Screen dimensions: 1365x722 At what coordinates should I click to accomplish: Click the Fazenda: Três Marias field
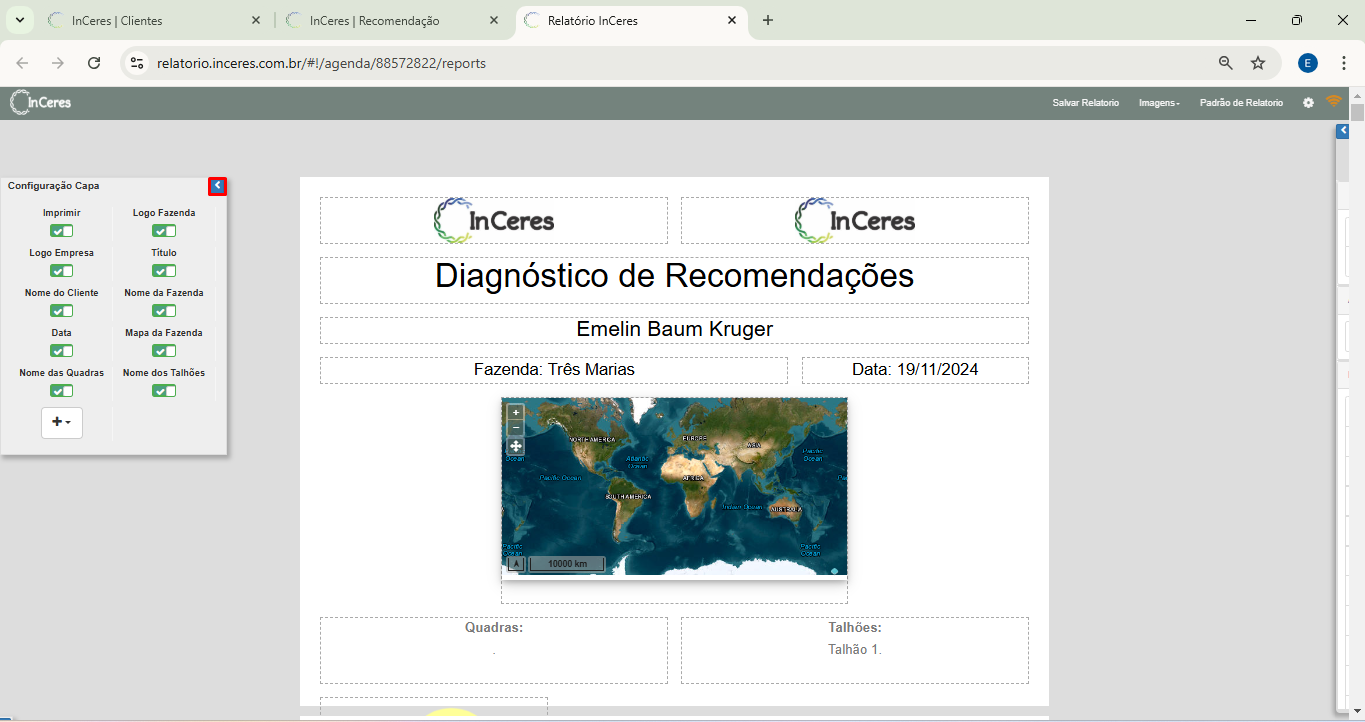coord(554,370)
